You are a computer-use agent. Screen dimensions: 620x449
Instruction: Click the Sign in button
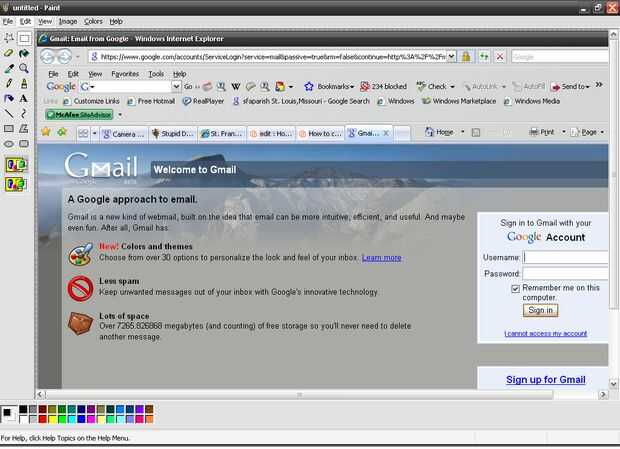click(x=541, y=310)
